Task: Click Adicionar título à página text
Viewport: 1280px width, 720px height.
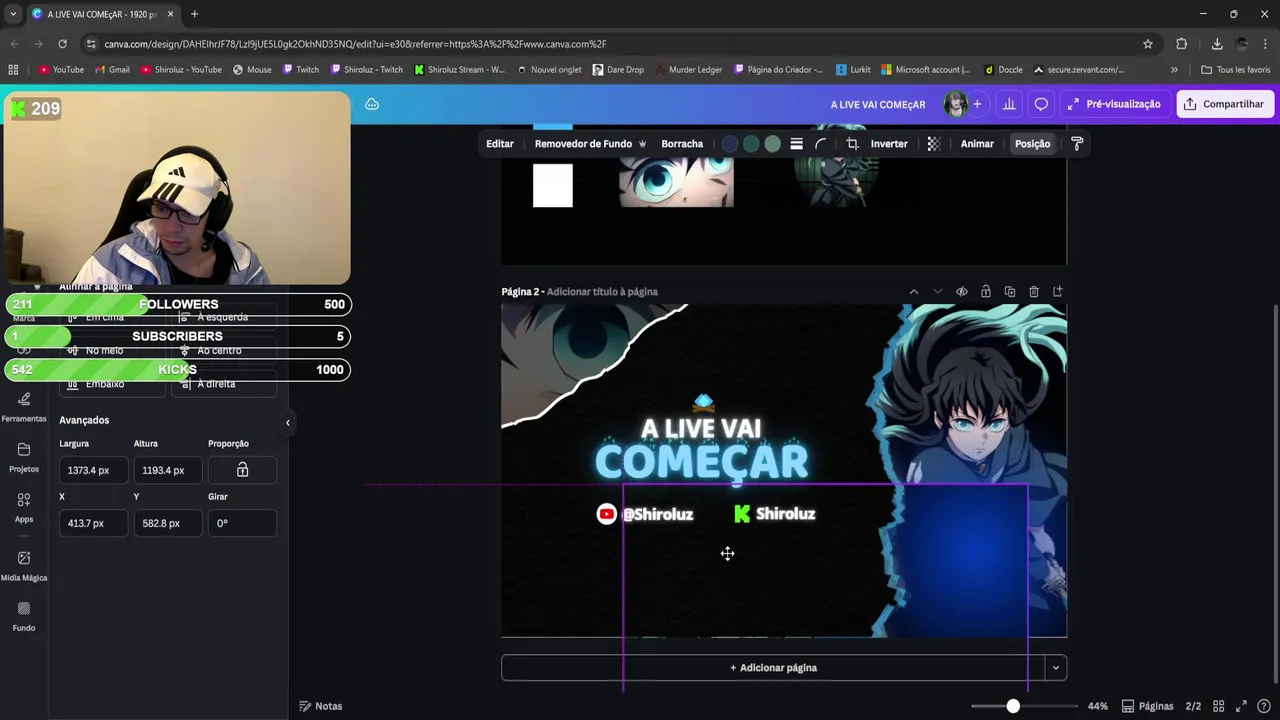Action: 602,292
